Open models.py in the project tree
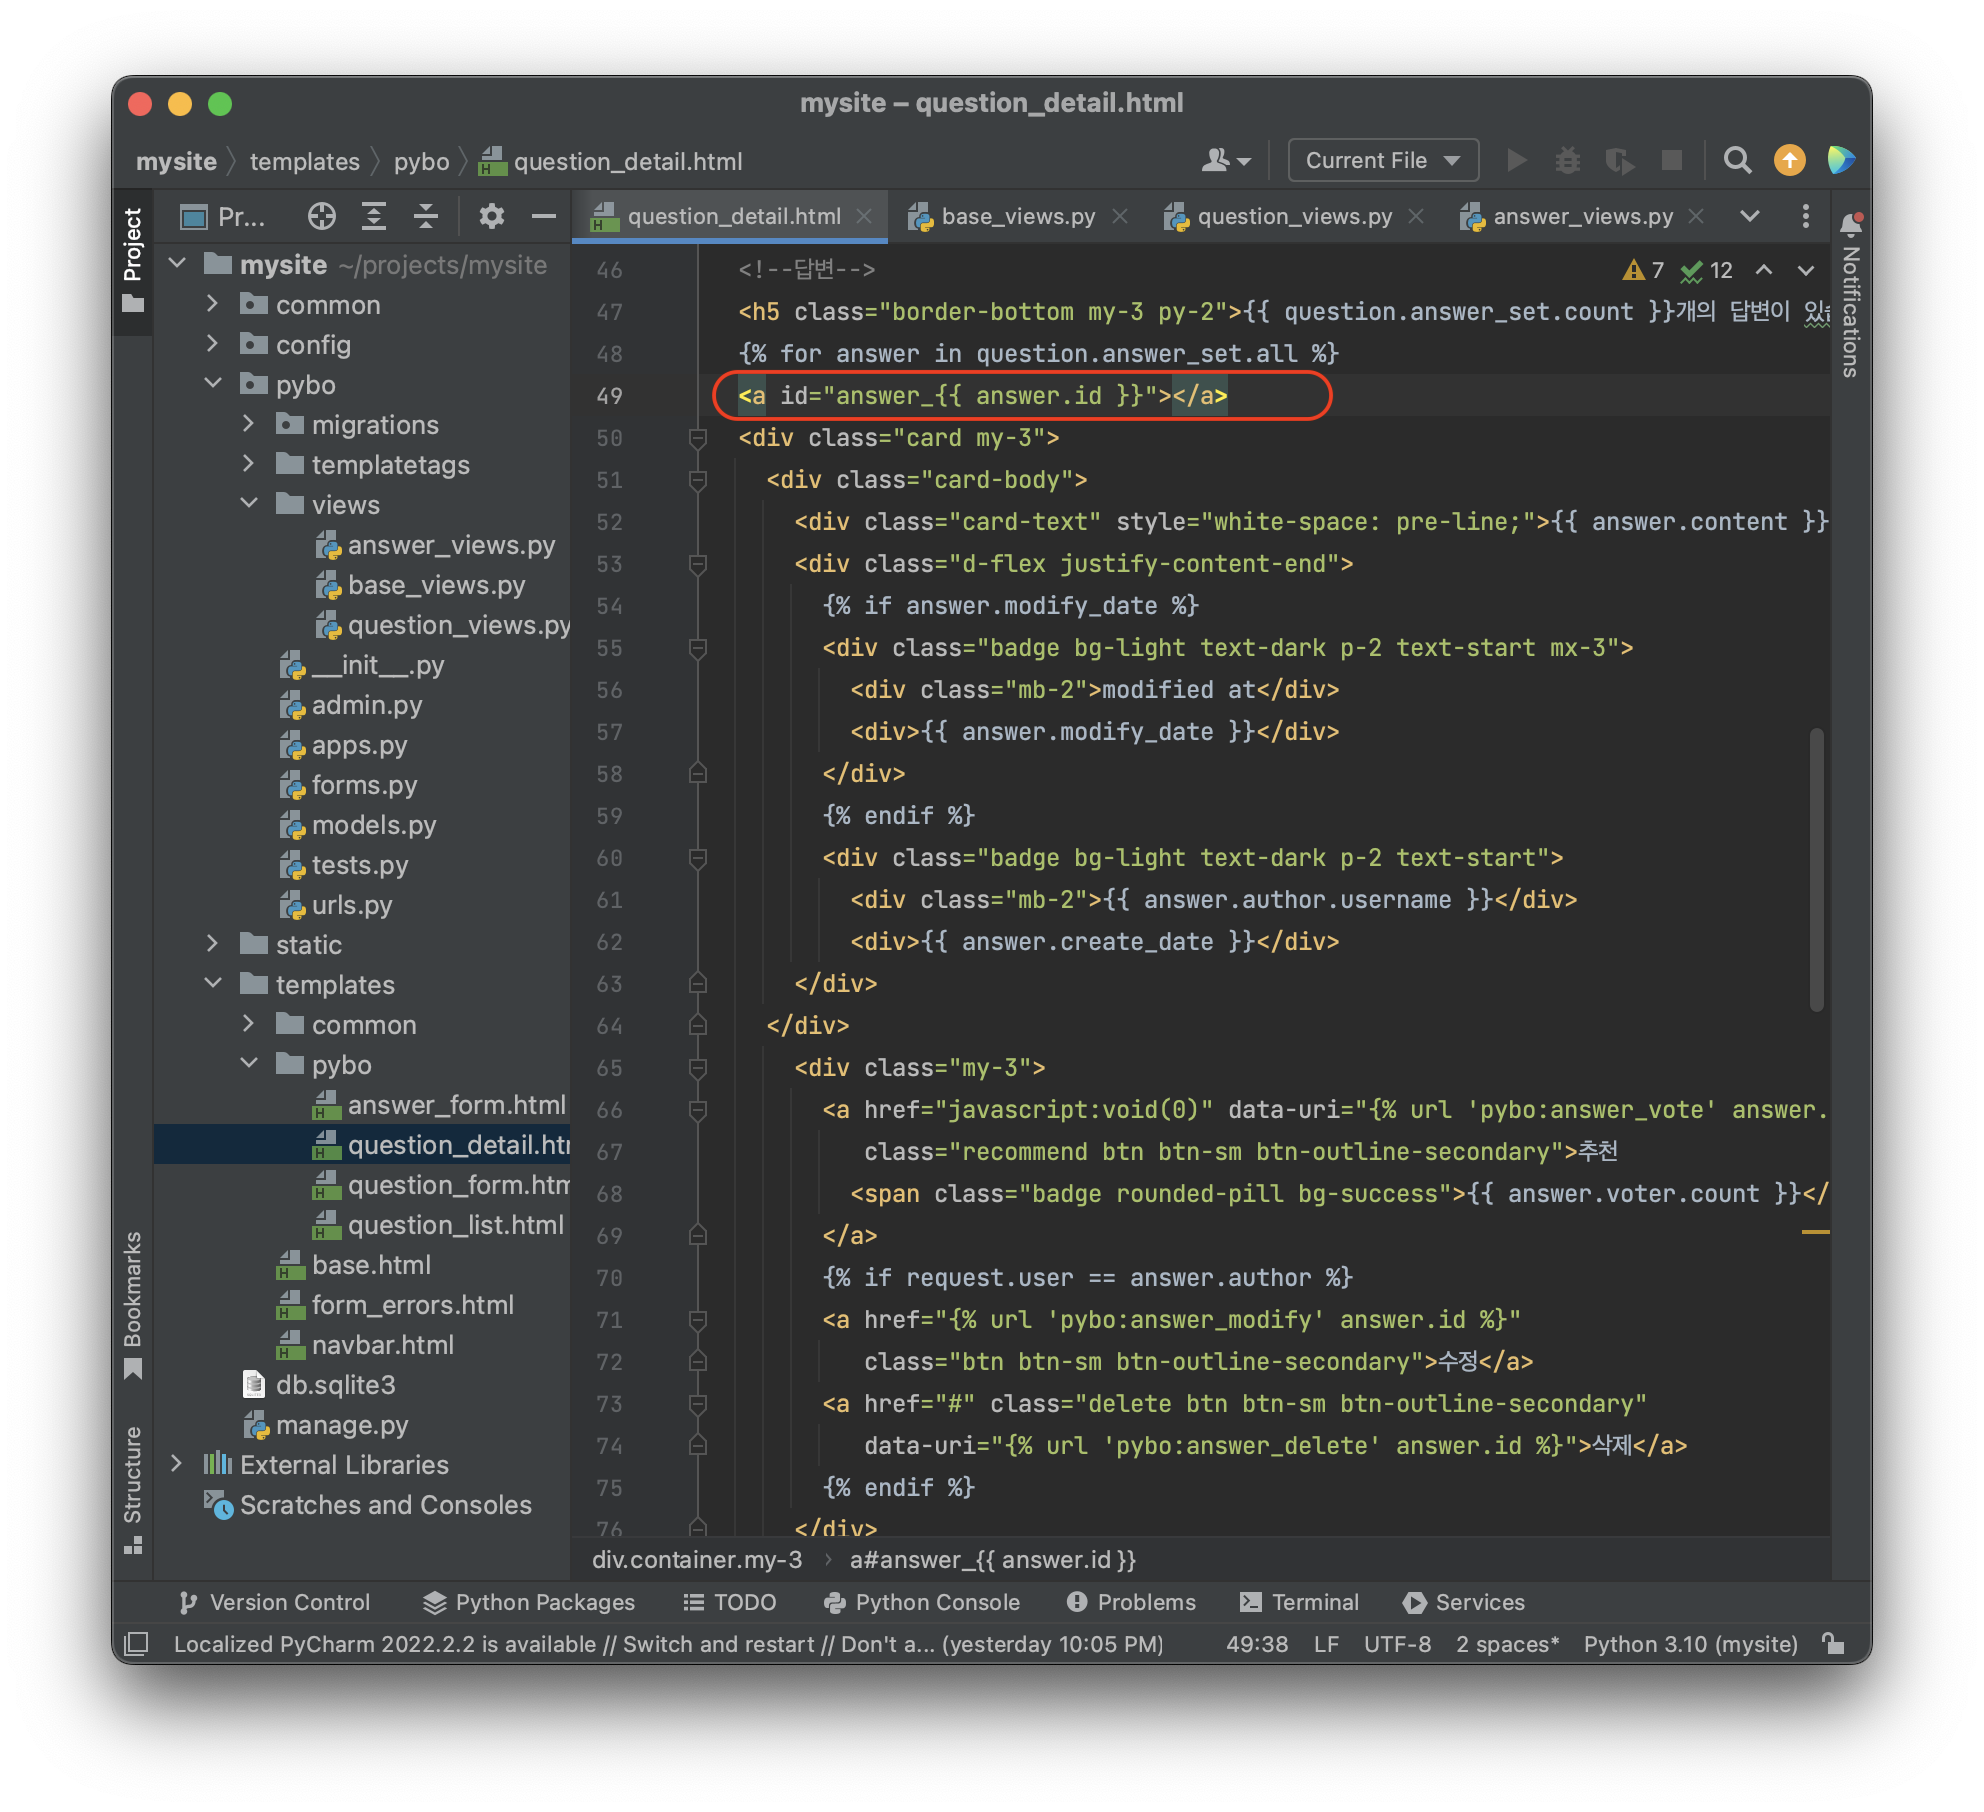1984x1812 pixels. click(373, 825)
